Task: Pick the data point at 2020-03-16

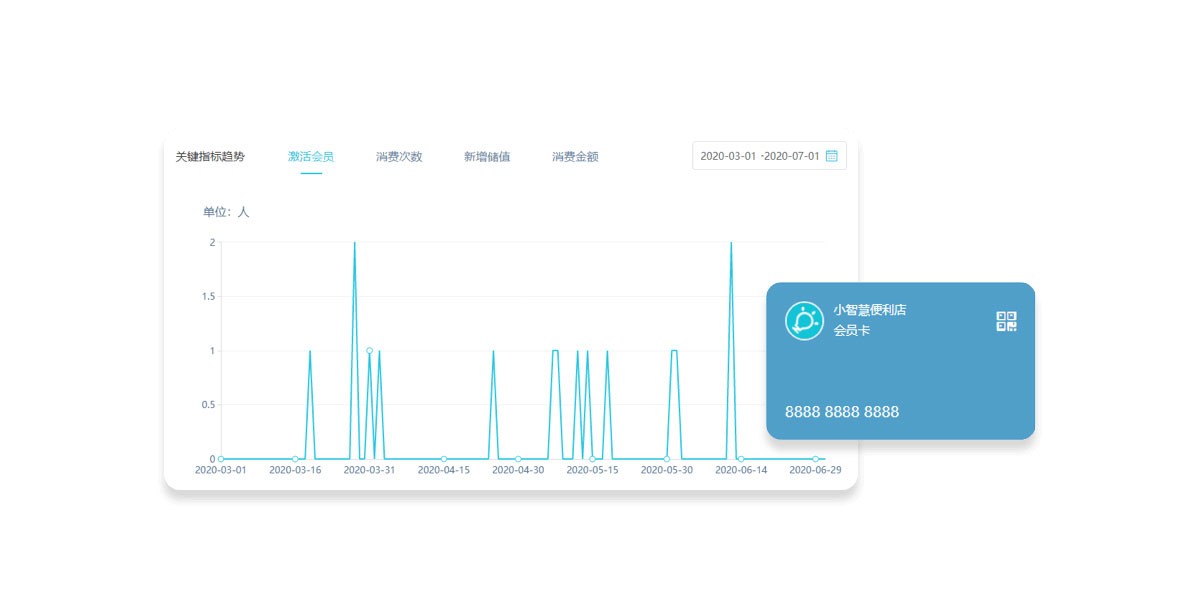Action: pos(295,459)
